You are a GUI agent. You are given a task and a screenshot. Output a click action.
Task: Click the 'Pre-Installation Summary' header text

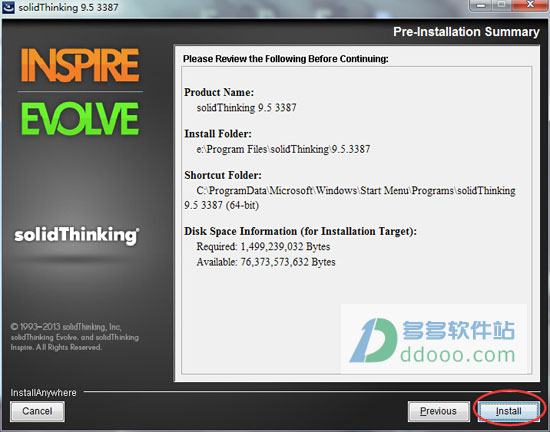pos(466,32)
